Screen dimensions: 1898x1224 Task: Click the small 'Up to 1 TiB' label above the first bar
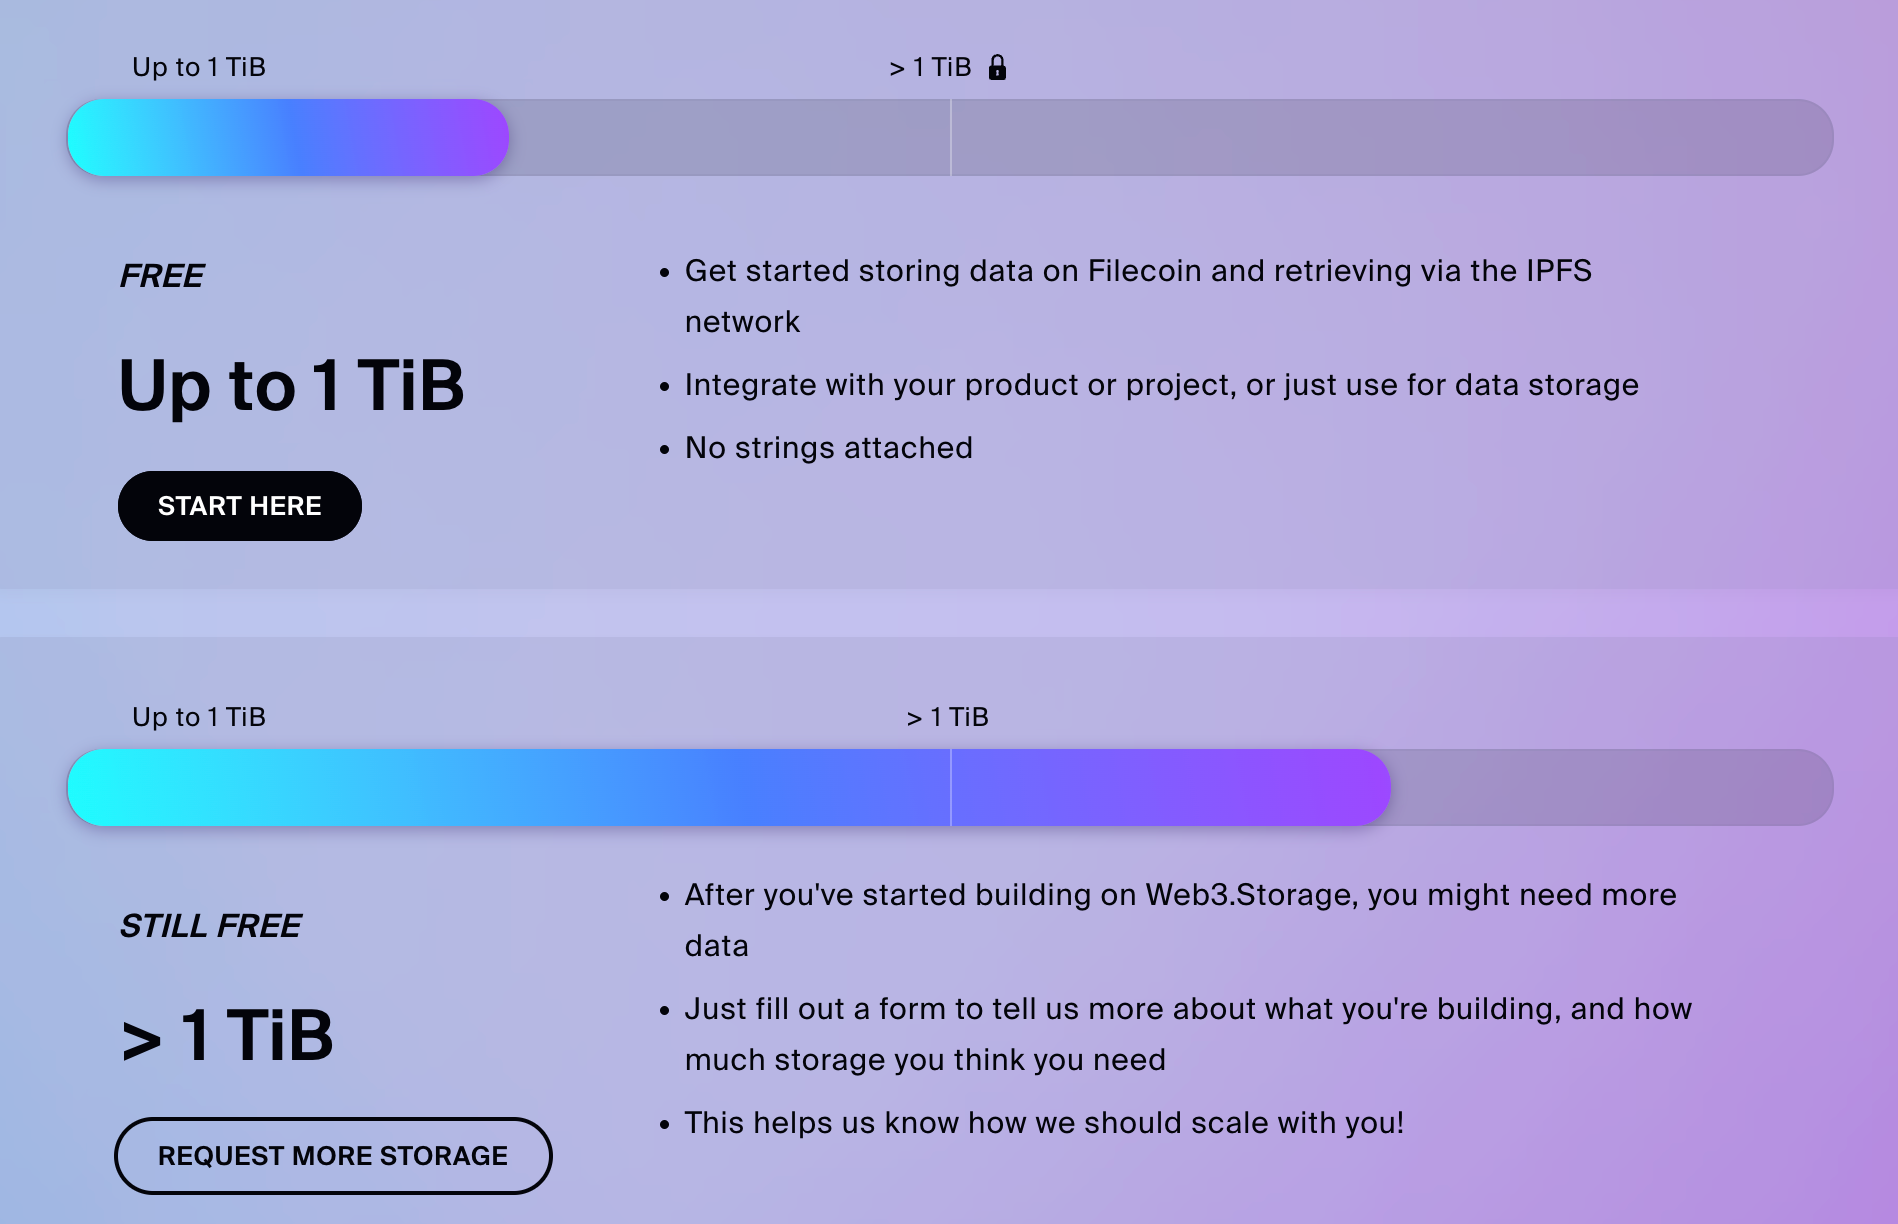pyautogui.click(x=199, y=67)
